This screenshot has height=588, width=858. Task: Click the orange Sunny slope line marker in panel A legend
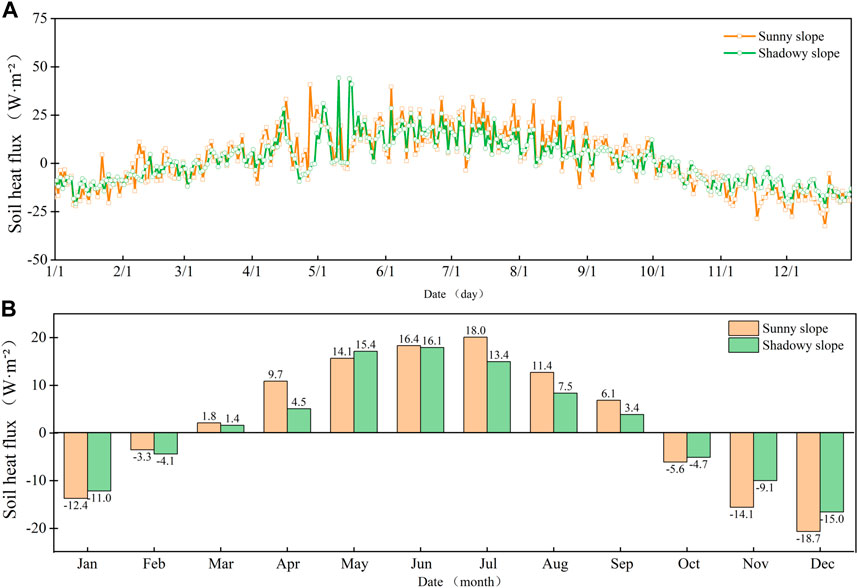pos(739,36)
